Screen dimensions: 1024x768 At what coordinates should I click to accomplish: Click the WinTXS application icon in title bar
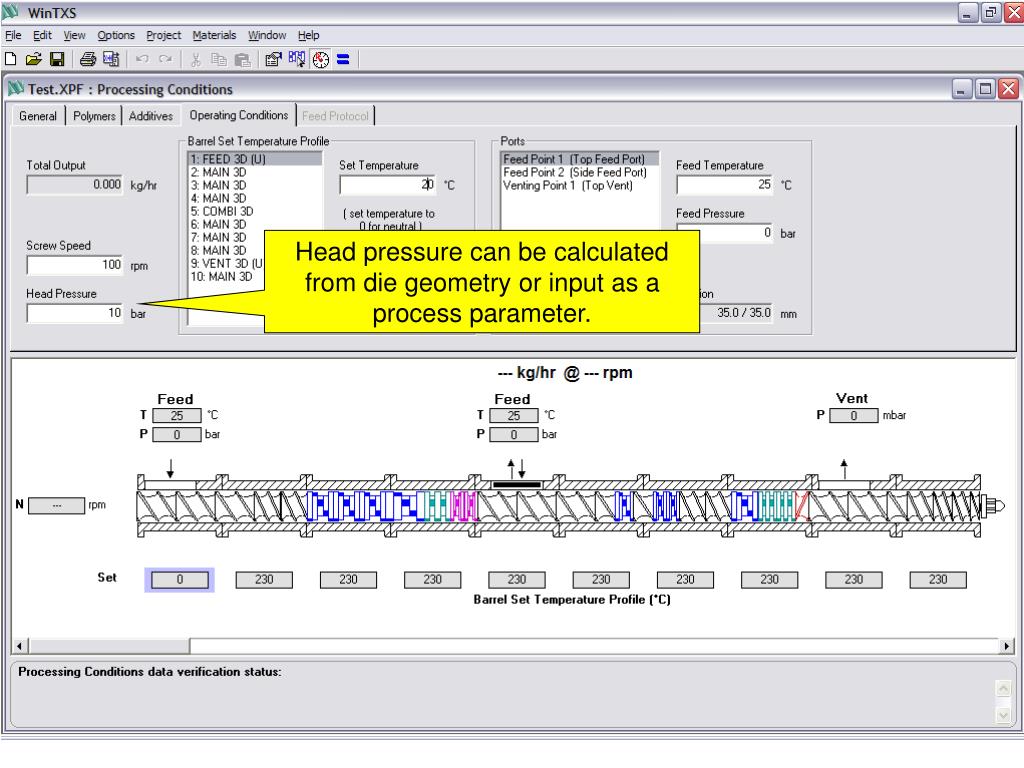pos(10,12)
